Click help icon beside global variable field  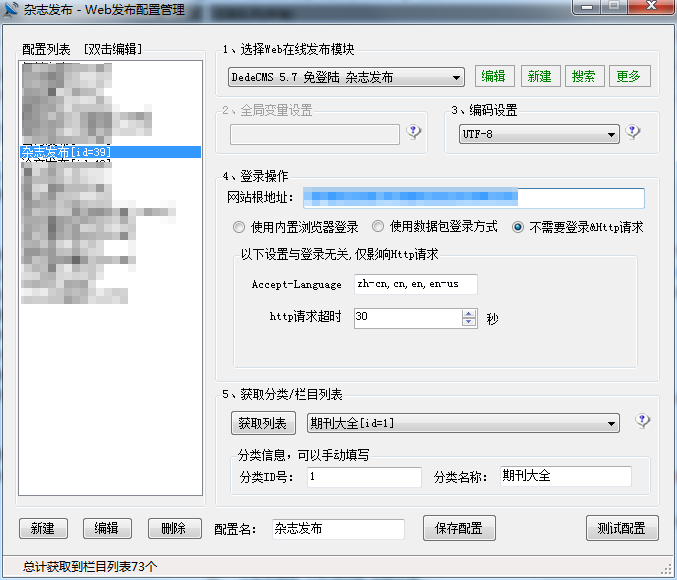(x=414, y=132)
